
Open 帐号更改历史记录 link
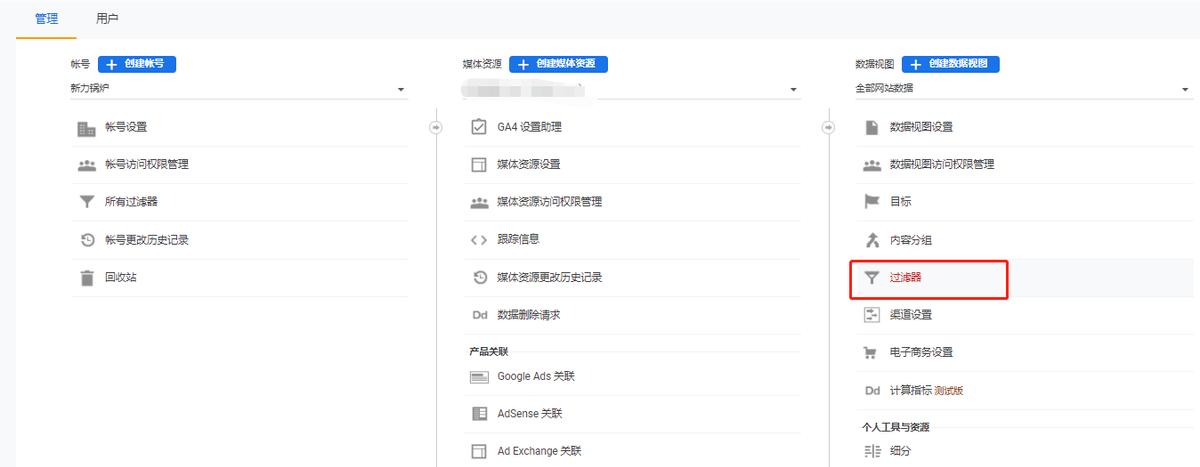146,240
